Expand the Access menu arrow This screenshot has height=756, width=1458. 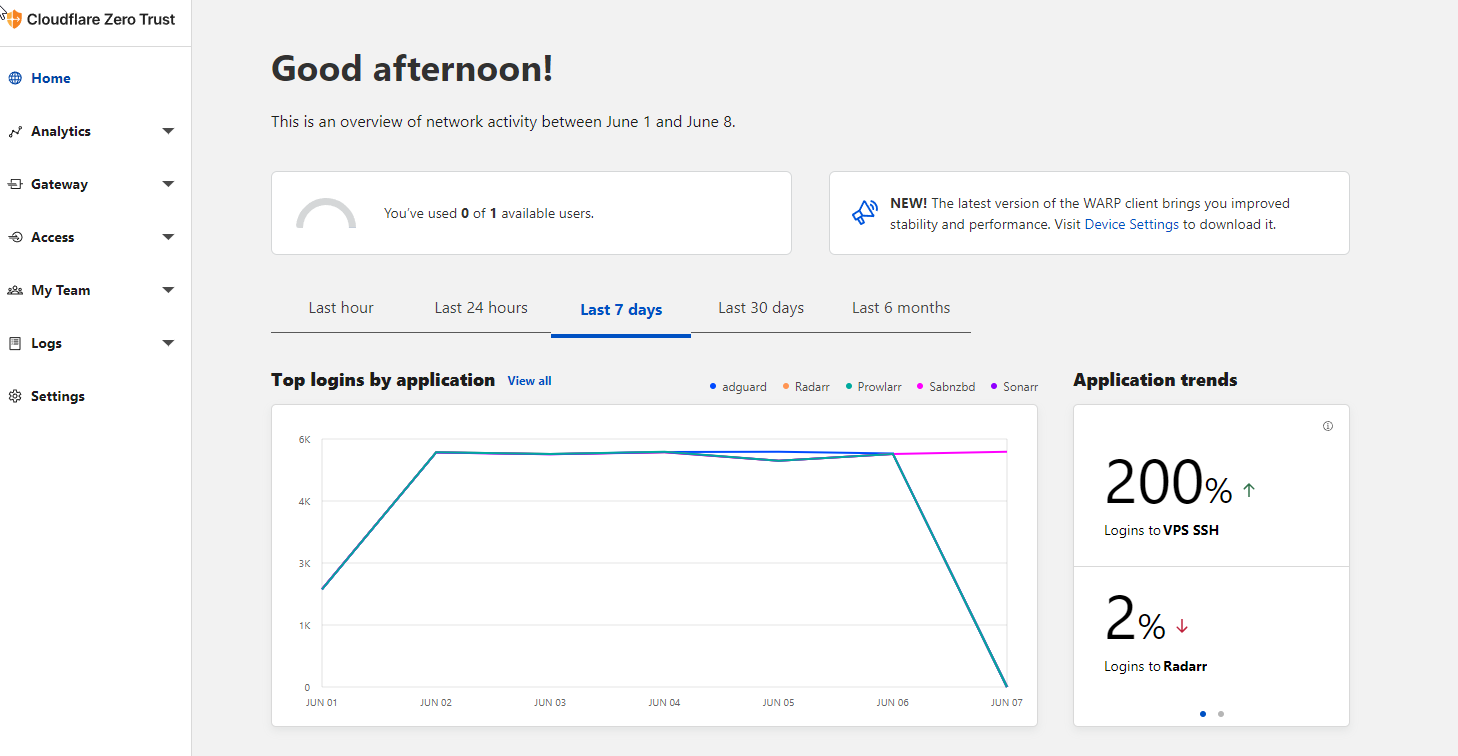click(168, 237)
